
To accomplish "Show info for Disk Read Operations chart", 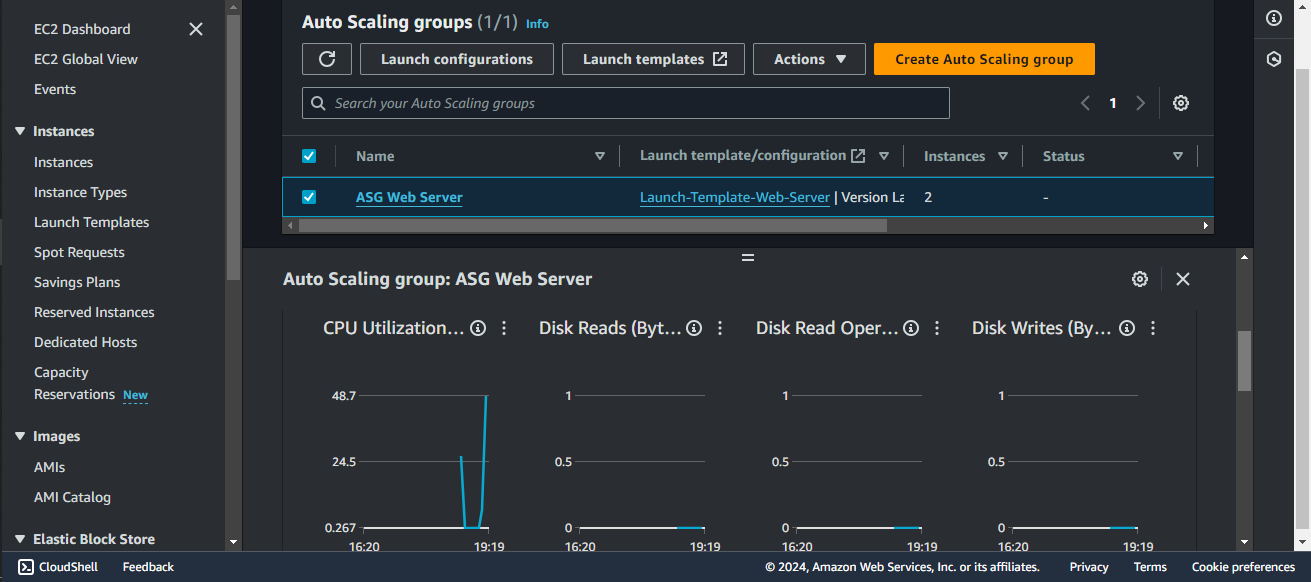I will (911, 328).
